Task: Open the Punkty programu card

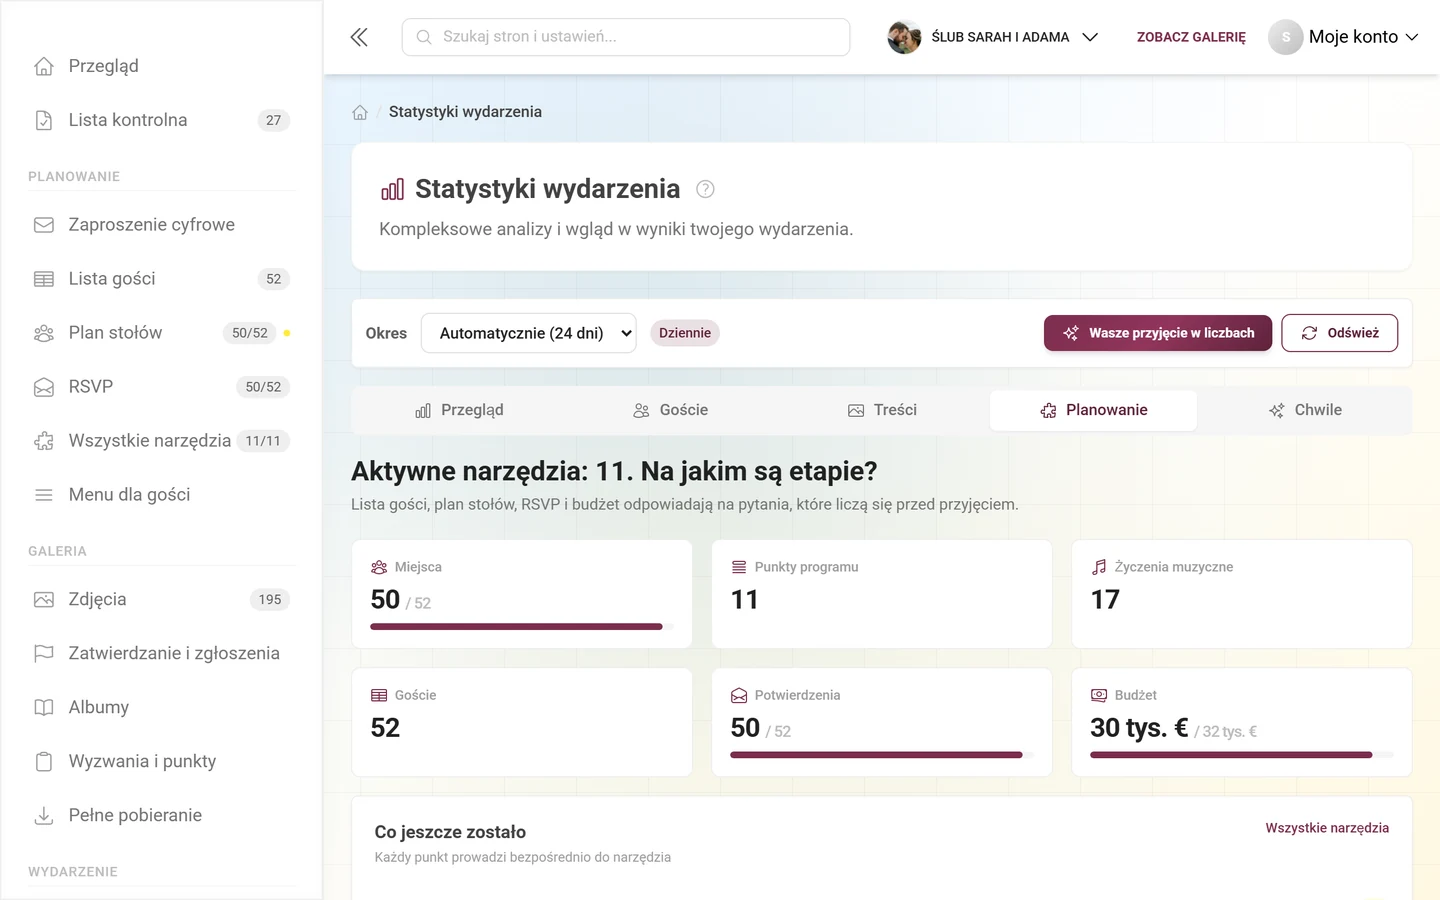Action: (x=882, y=594)
